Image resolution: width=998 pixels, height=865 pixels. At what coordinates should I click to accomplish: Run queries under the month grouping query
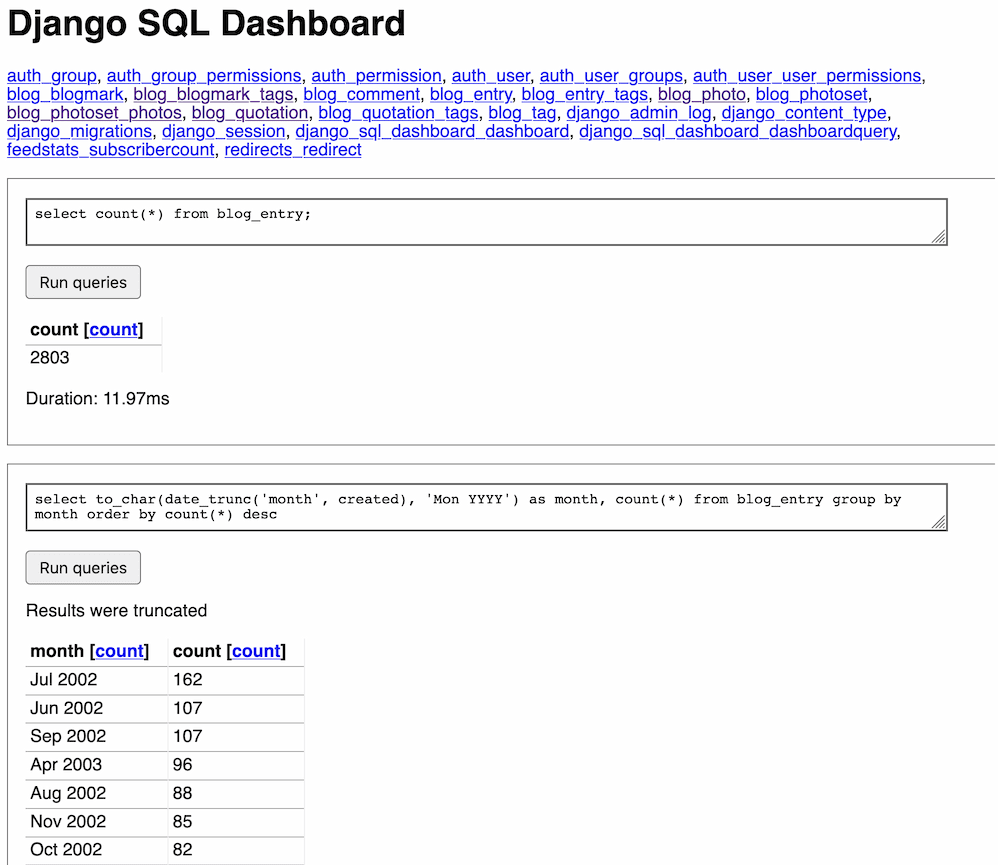click(x=83, y=568)
